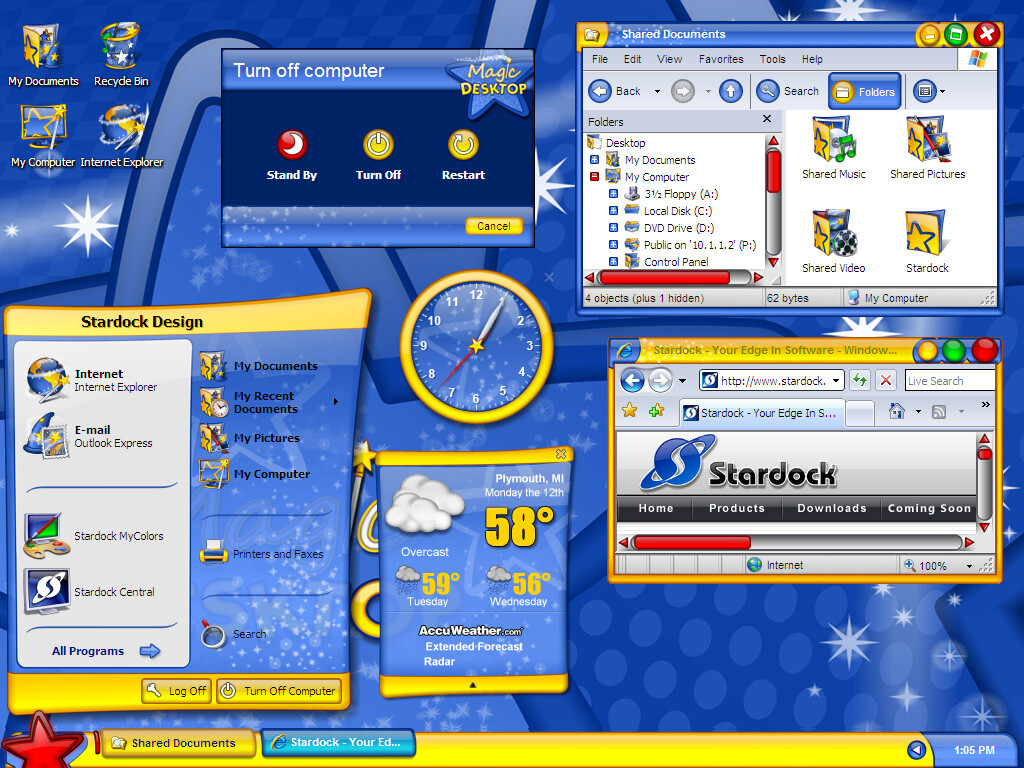
Task: Click the Turn Off power icon
Action: click(x=378, y=145)
